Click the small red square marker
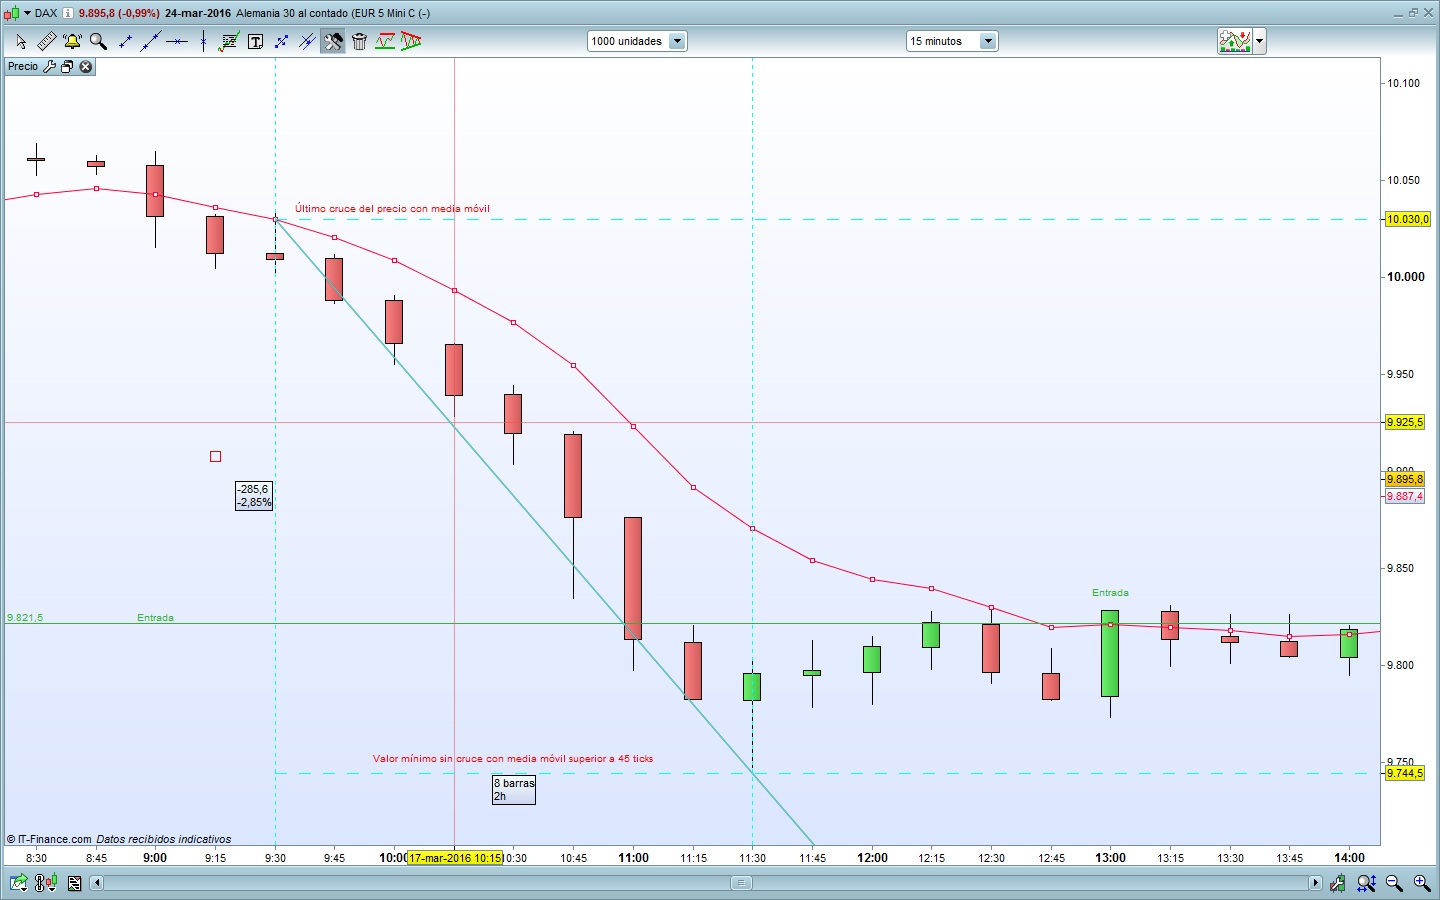This screenshot has height=900, width=1440. [x=215, y=457]
